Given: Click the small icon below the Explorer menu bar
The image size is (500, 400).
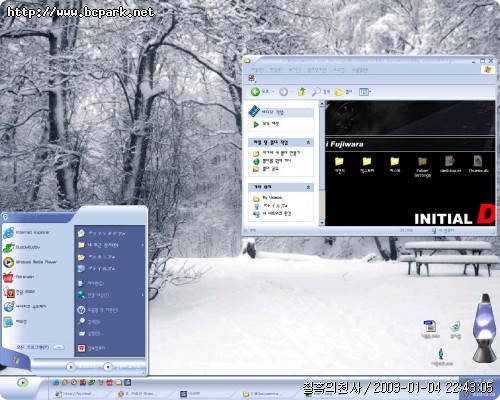Looking at the screenshot, I should point(252,79).
